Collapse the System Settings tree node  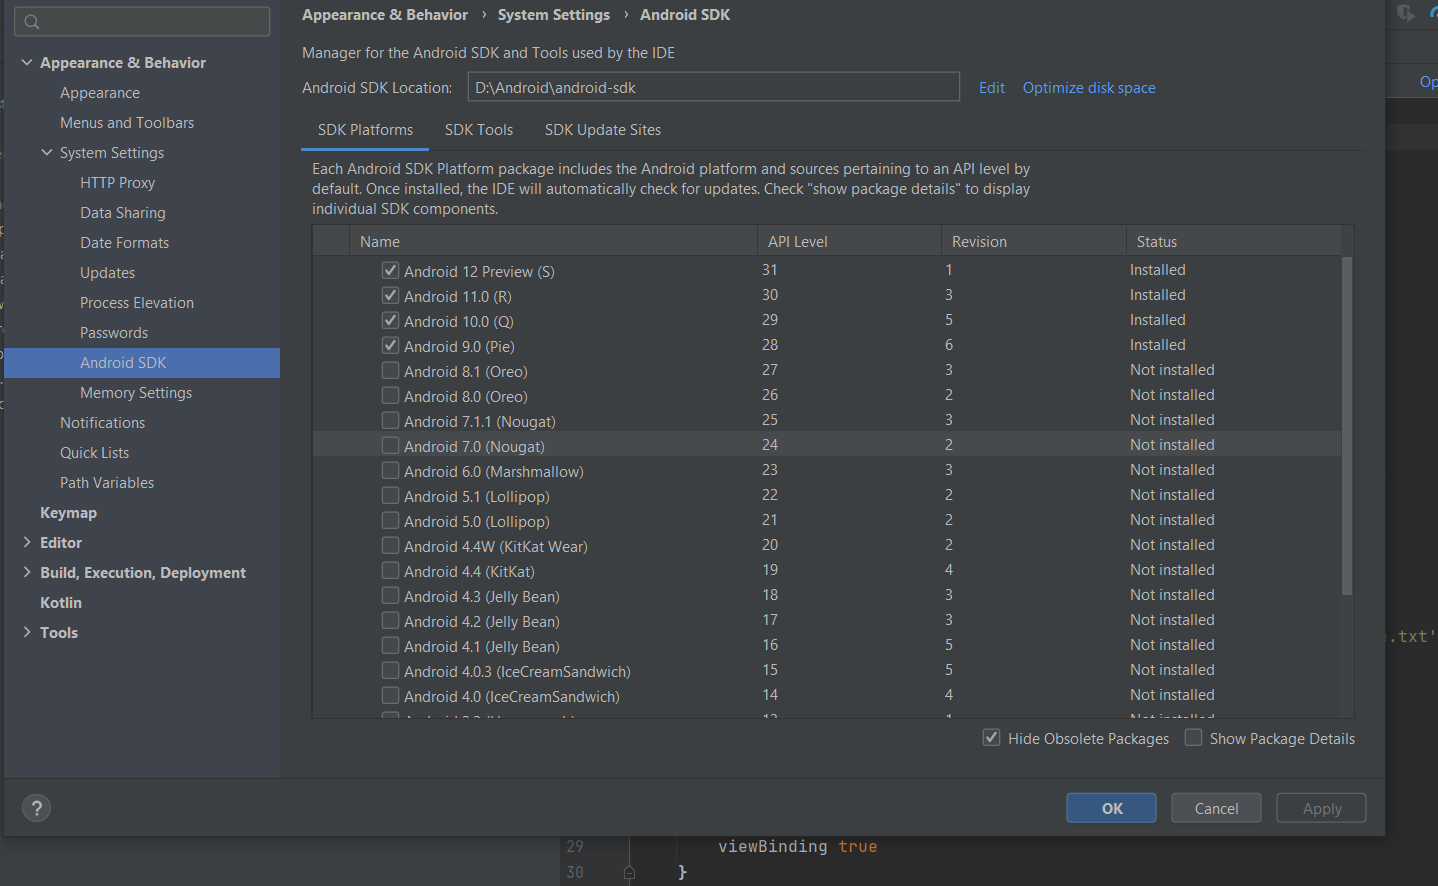[x=47, y=152]
